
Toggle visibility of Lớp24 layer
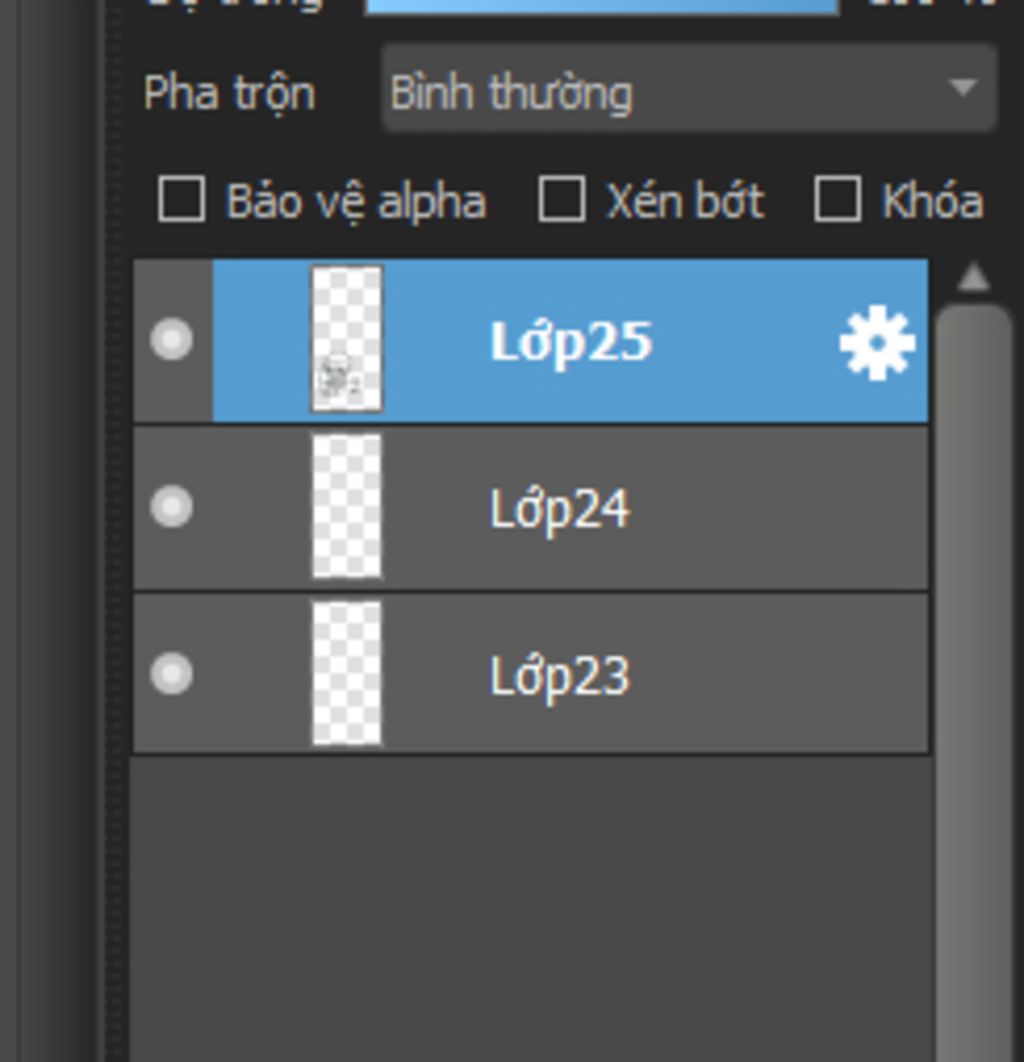(x=171, y=506)
